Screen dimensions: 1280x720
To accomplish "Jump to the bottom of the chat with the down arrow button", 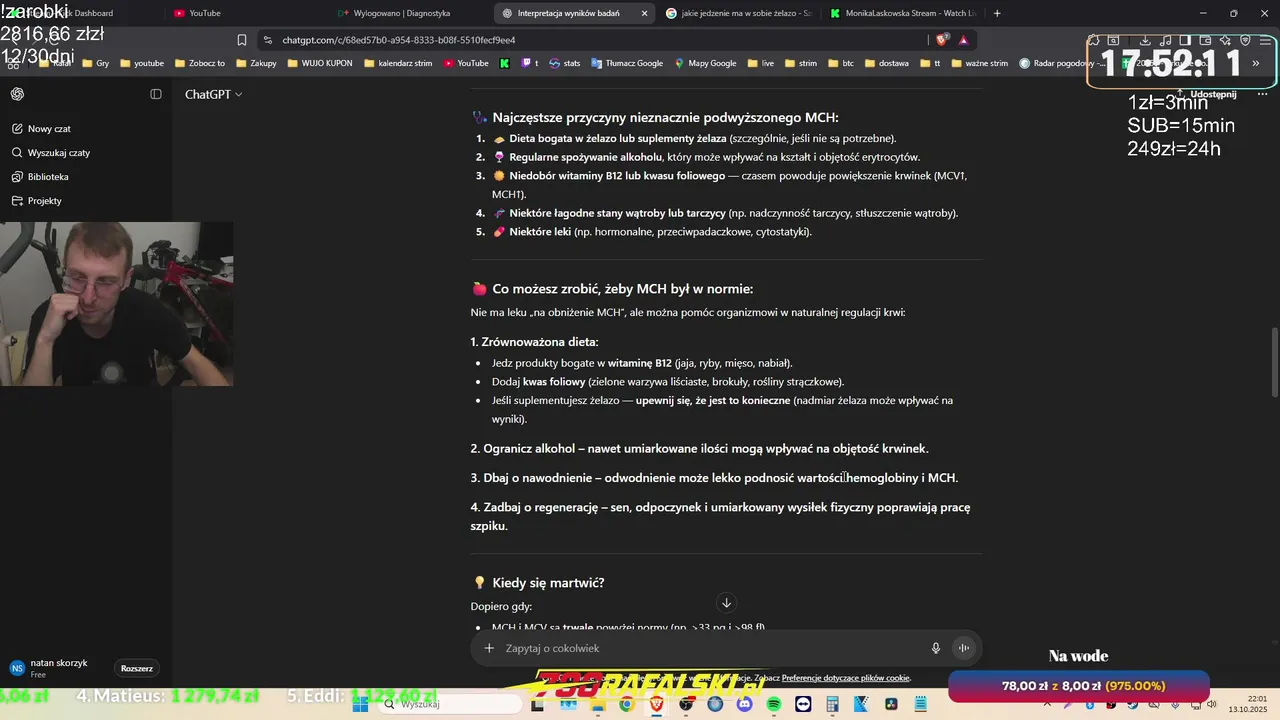I will pos(727,602).
